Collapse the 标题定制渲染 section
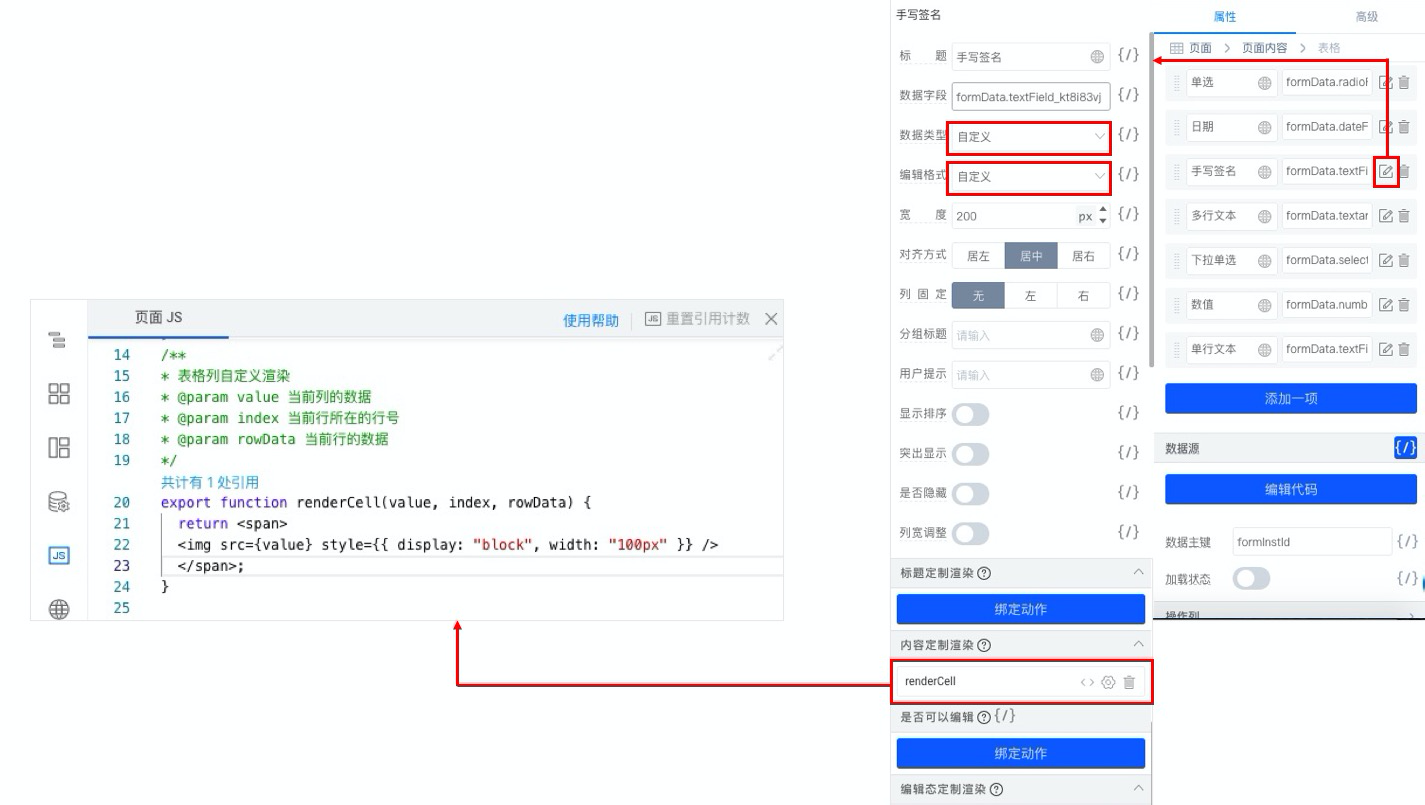This screenshot has height=805, width=1425. coord(1138,572)
